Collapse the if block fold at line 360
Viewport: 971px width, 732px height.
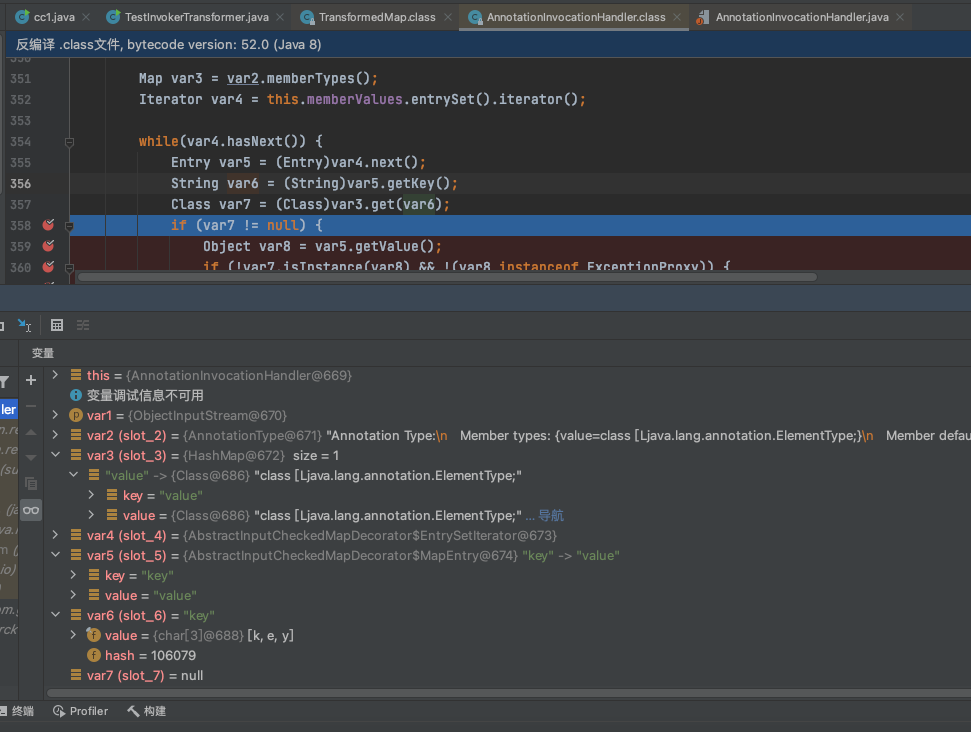[x=69, y=268]
